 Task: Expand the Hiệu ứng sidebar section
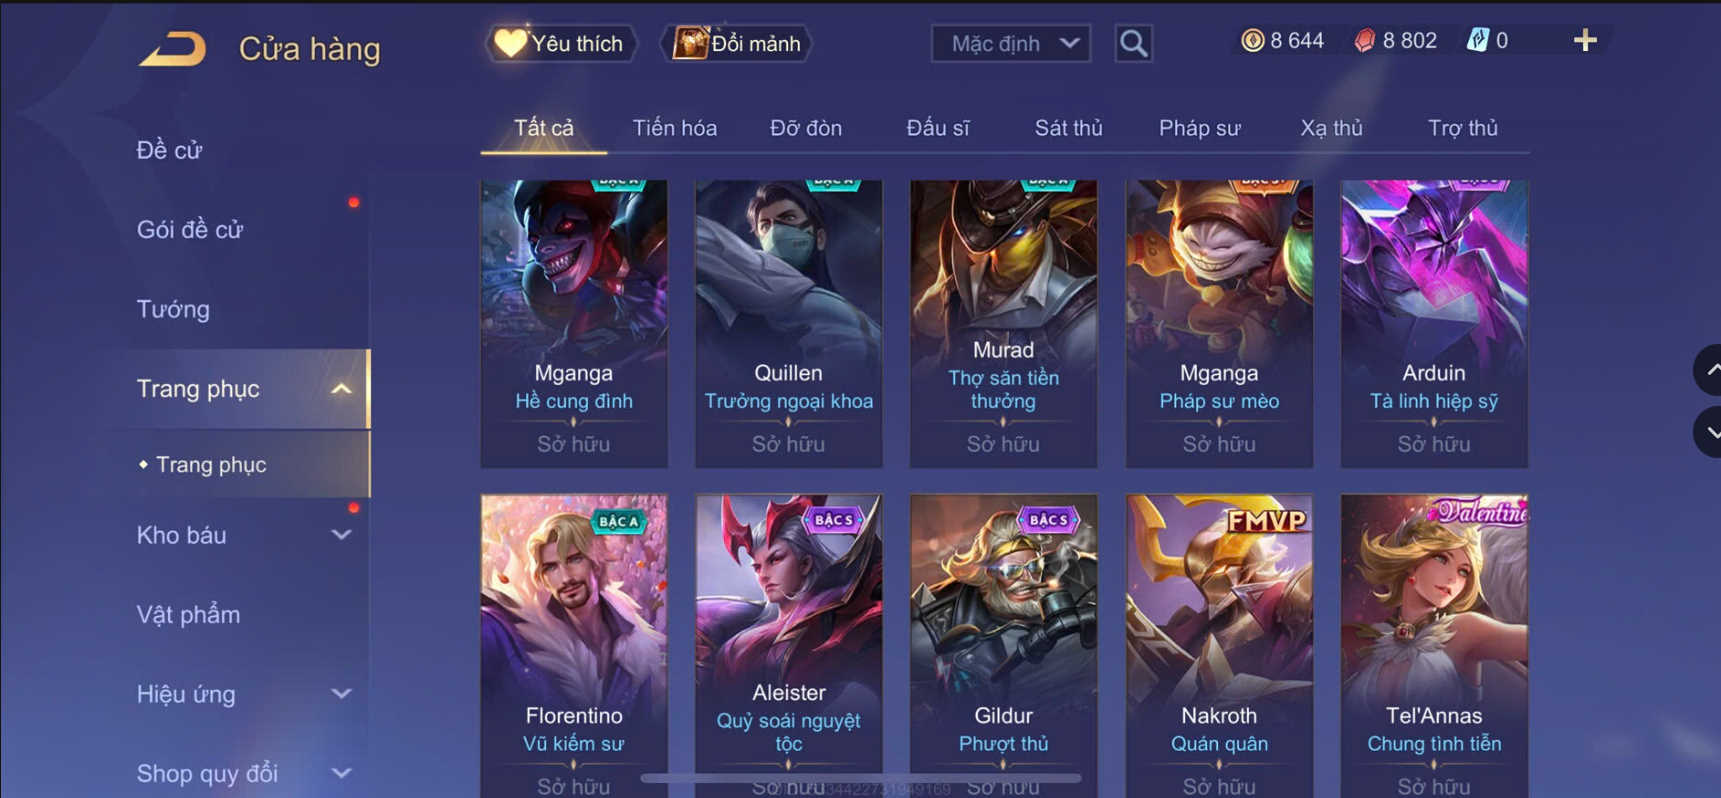(341, 694)
